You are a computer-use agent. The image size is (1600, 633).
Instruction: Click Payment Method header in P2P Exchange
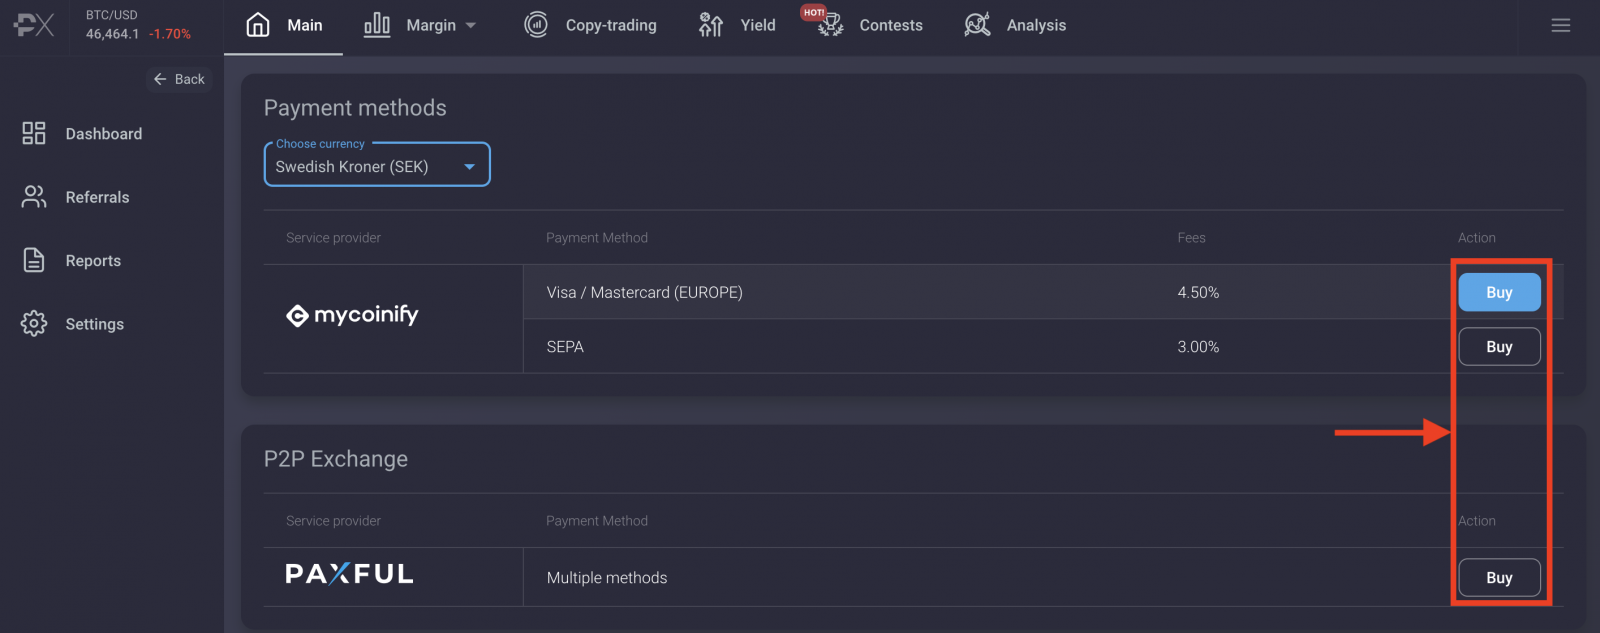coord(597,521)
